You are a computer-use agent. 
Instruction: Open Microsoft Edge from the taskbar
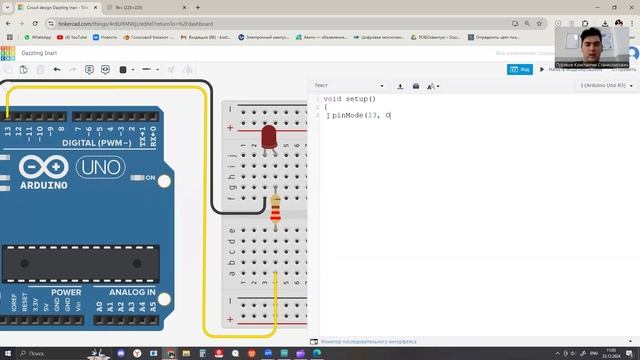point(317,353)
